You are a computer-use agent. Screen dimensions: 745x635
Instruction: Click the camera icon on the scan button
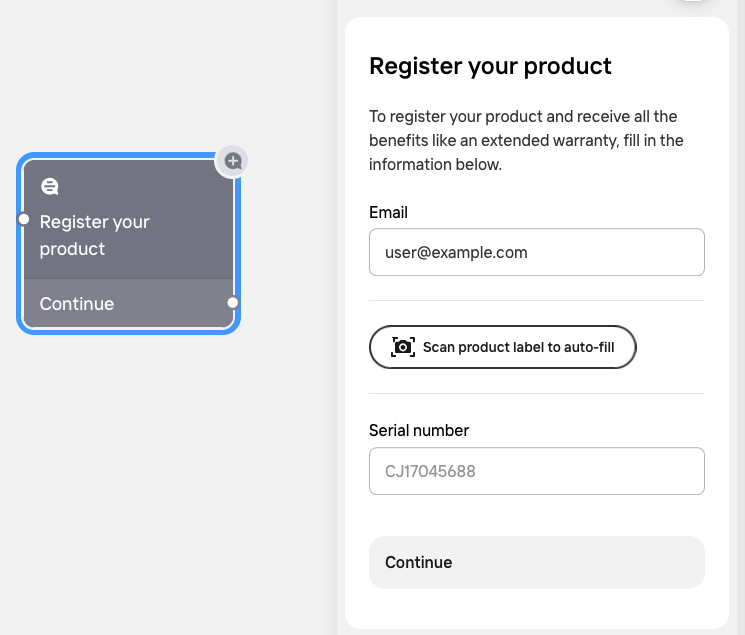click(x=403, y=347)
